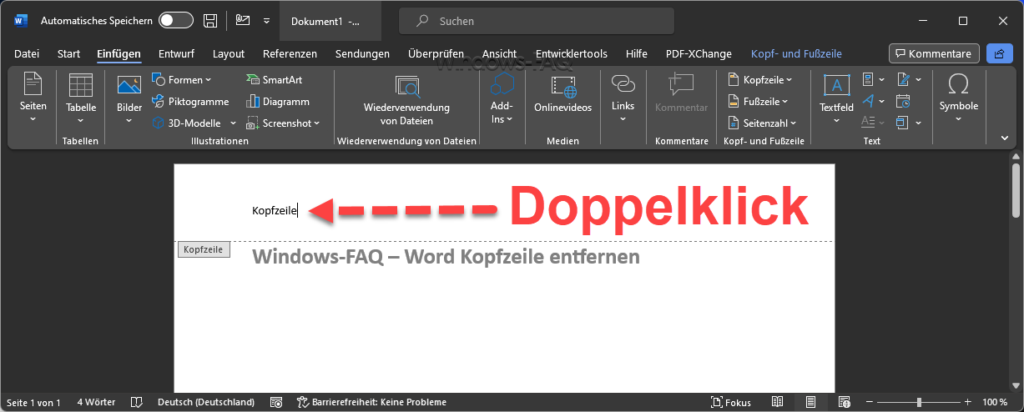Enable Fokus mode
1024x412 pixels.
point(731,402)
